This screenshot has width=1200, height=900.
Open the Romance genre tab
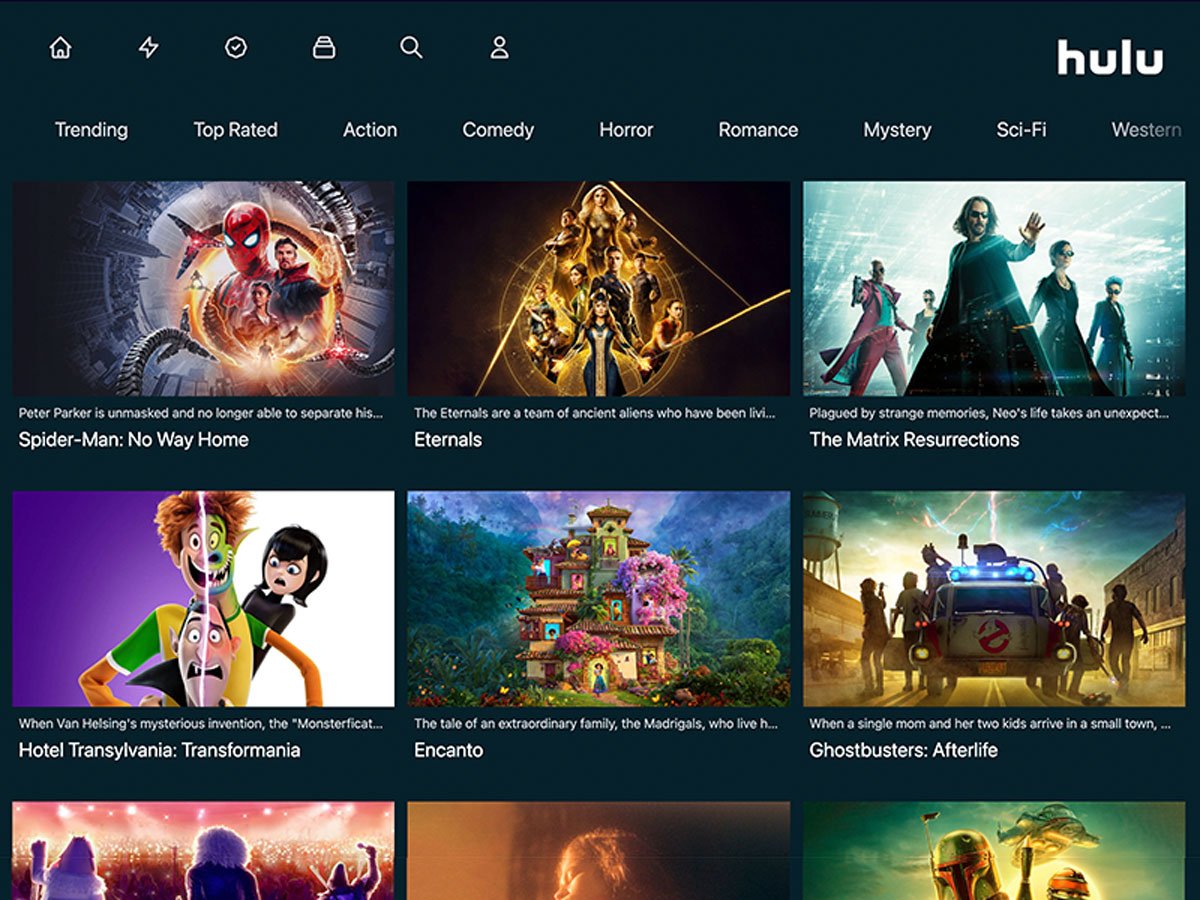click(x=758, y=130)
